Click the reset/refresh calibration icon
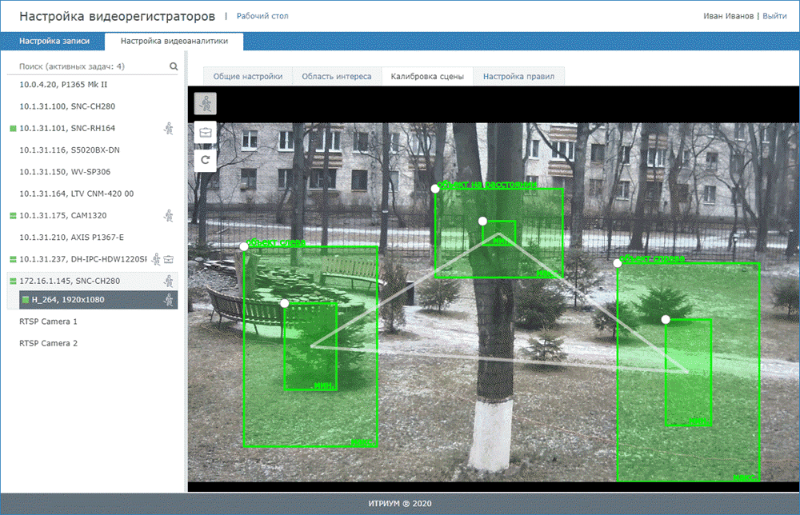This screenshot has width=800, height=515. tap(205, 160)
